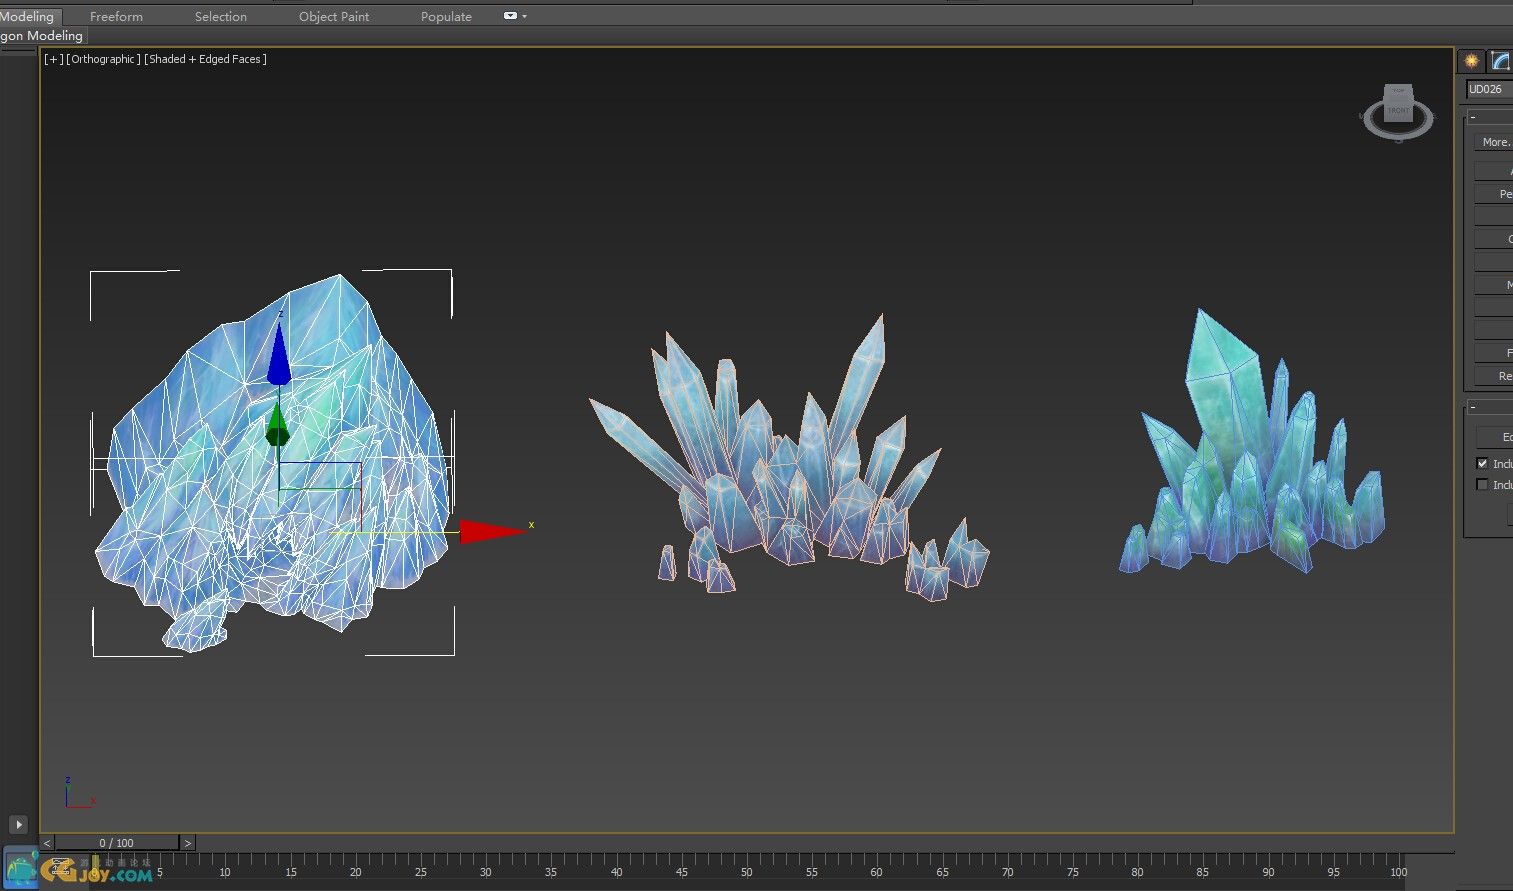Jump to frame 25 on the timeline
The width and height of the screenshot is (1513, 891).
420,872
